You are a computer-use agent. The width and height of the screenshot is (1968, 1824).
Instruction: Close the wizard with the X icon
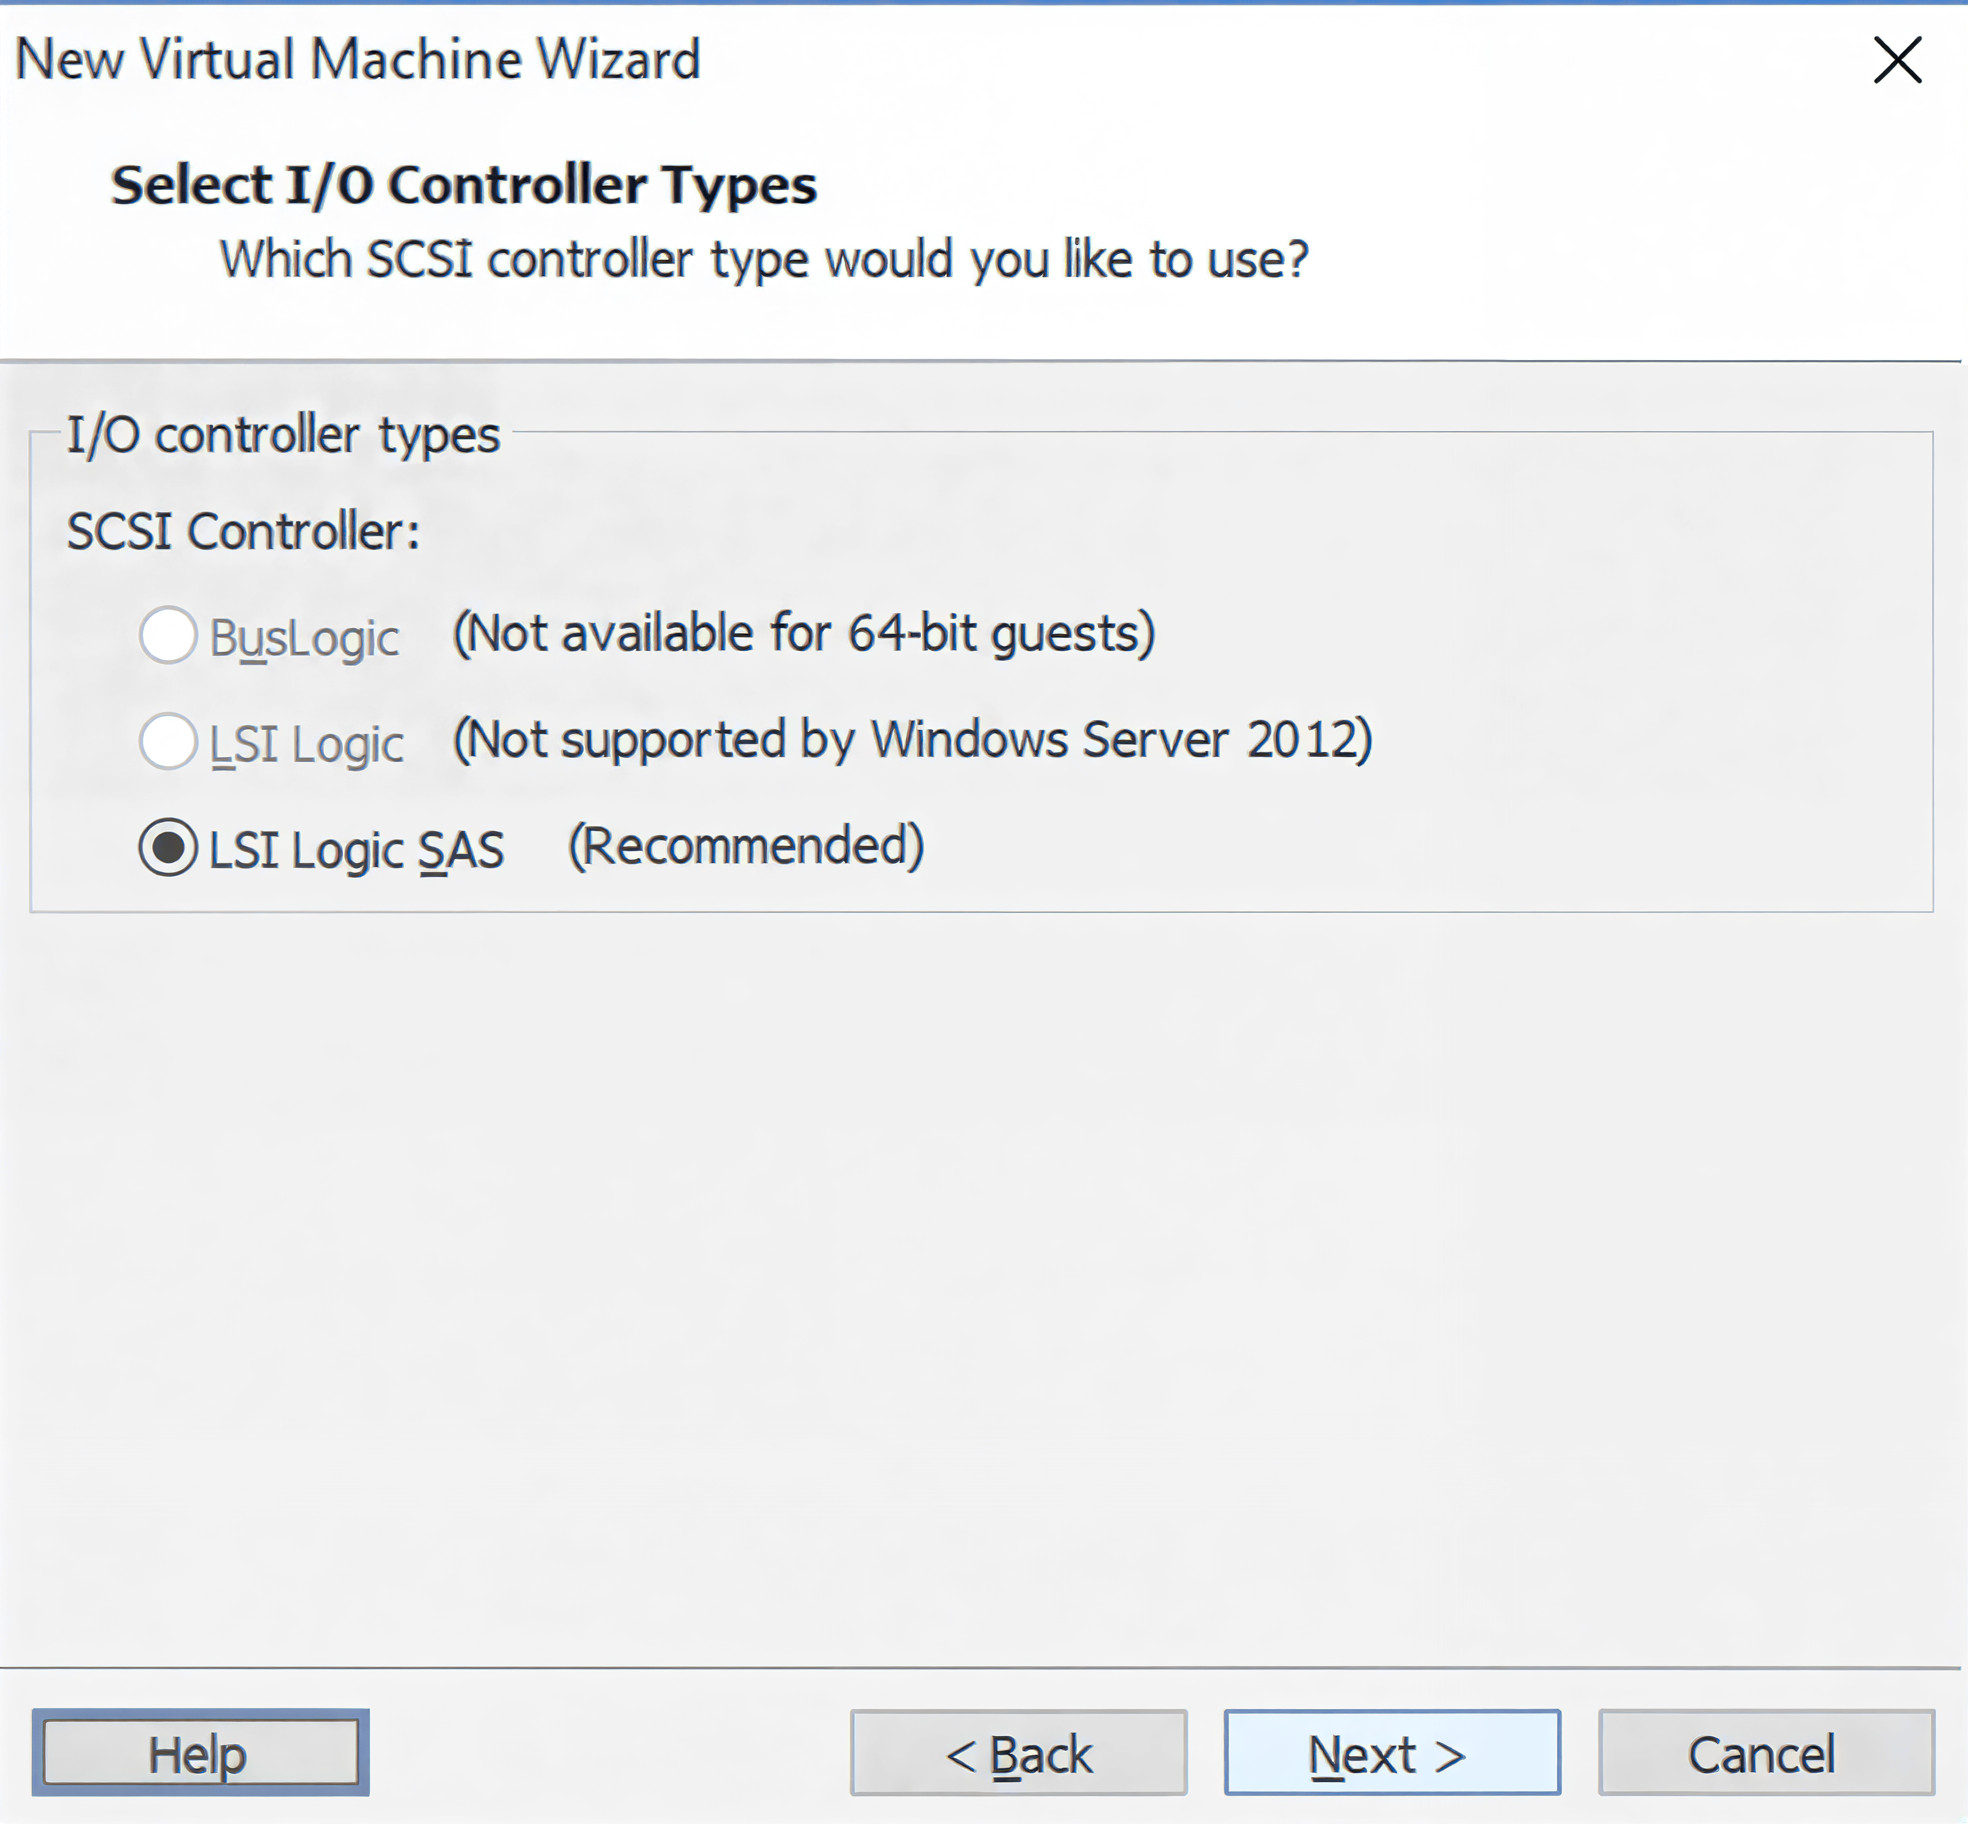click(x=1896, y=60)
